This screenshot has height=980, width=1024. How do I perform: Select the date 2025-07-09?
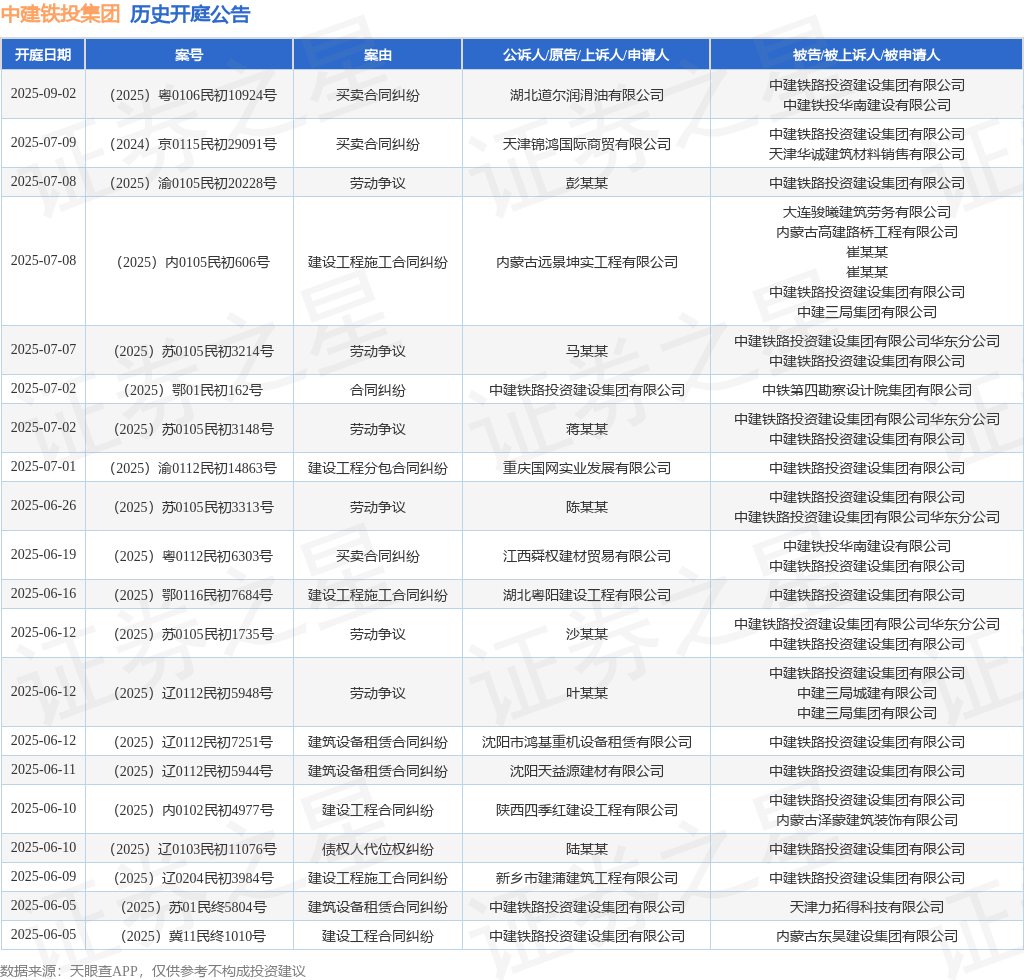click(43, 143)
